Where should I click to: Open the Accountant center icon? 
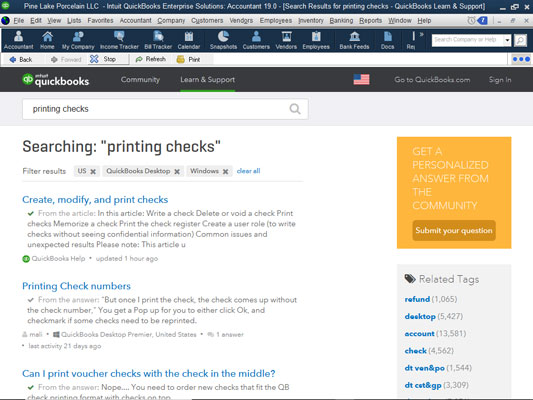pos(18,40)
